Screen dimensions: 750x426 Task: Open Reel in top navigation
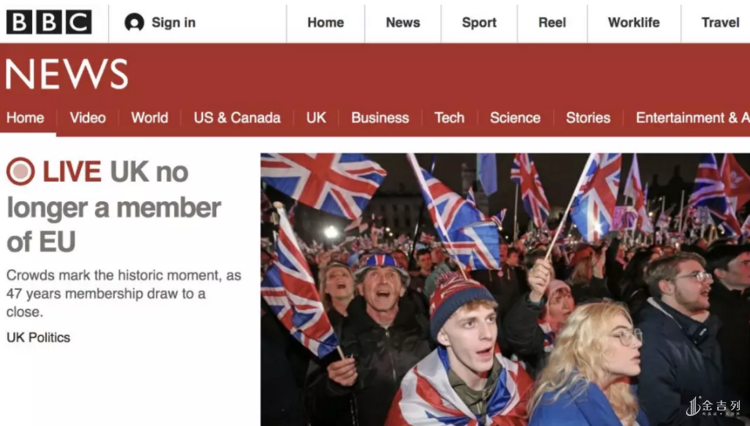coord(552,22)
